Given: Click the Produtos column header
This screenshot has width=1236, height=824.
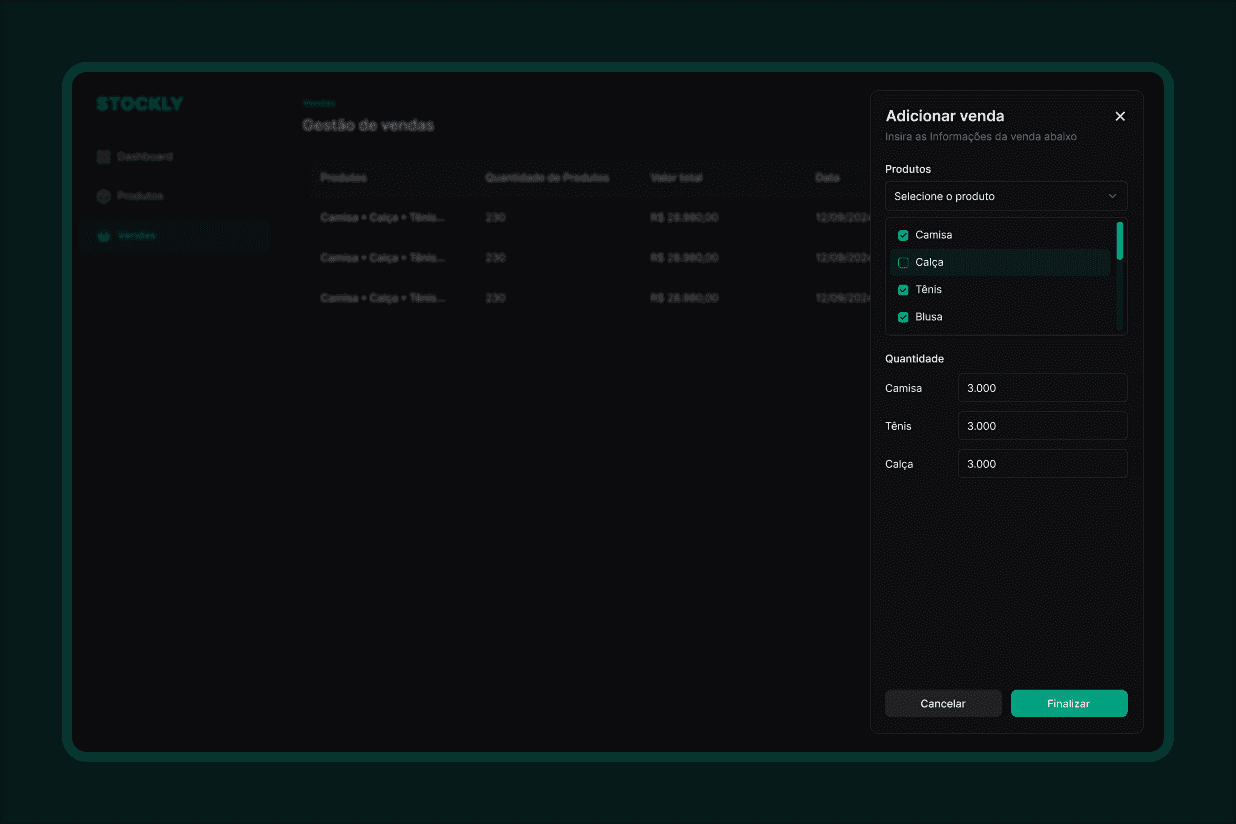Looking at the screenshot, I should click(343, 177).
